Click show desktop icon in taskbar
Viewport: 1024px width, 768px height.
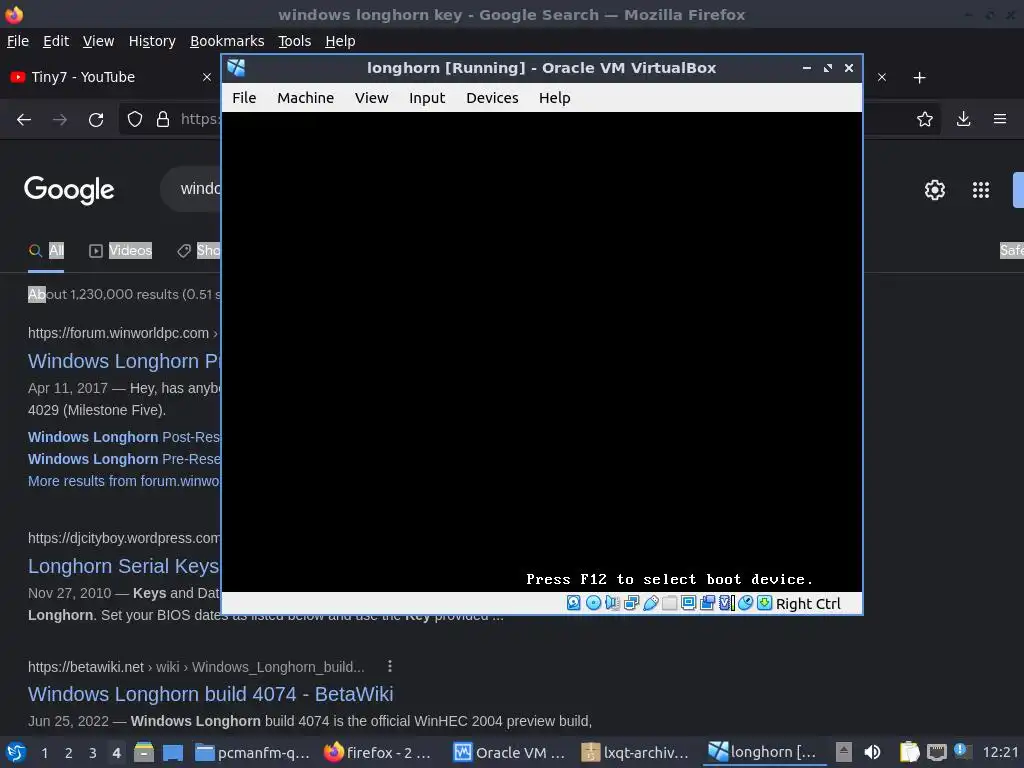click(172, 752)
